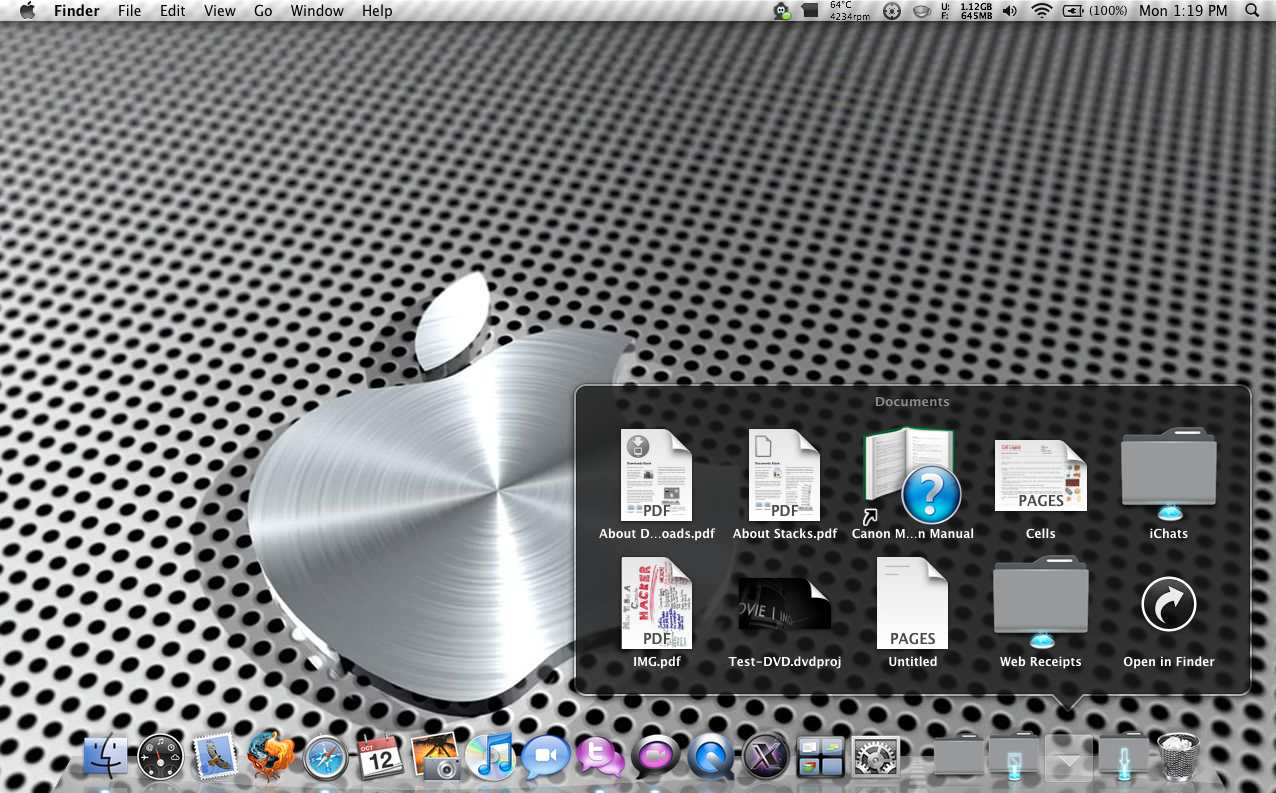Open the Wi-Fi status menu
This screenshot has height=793, width=1276.
pos(1043,11)
